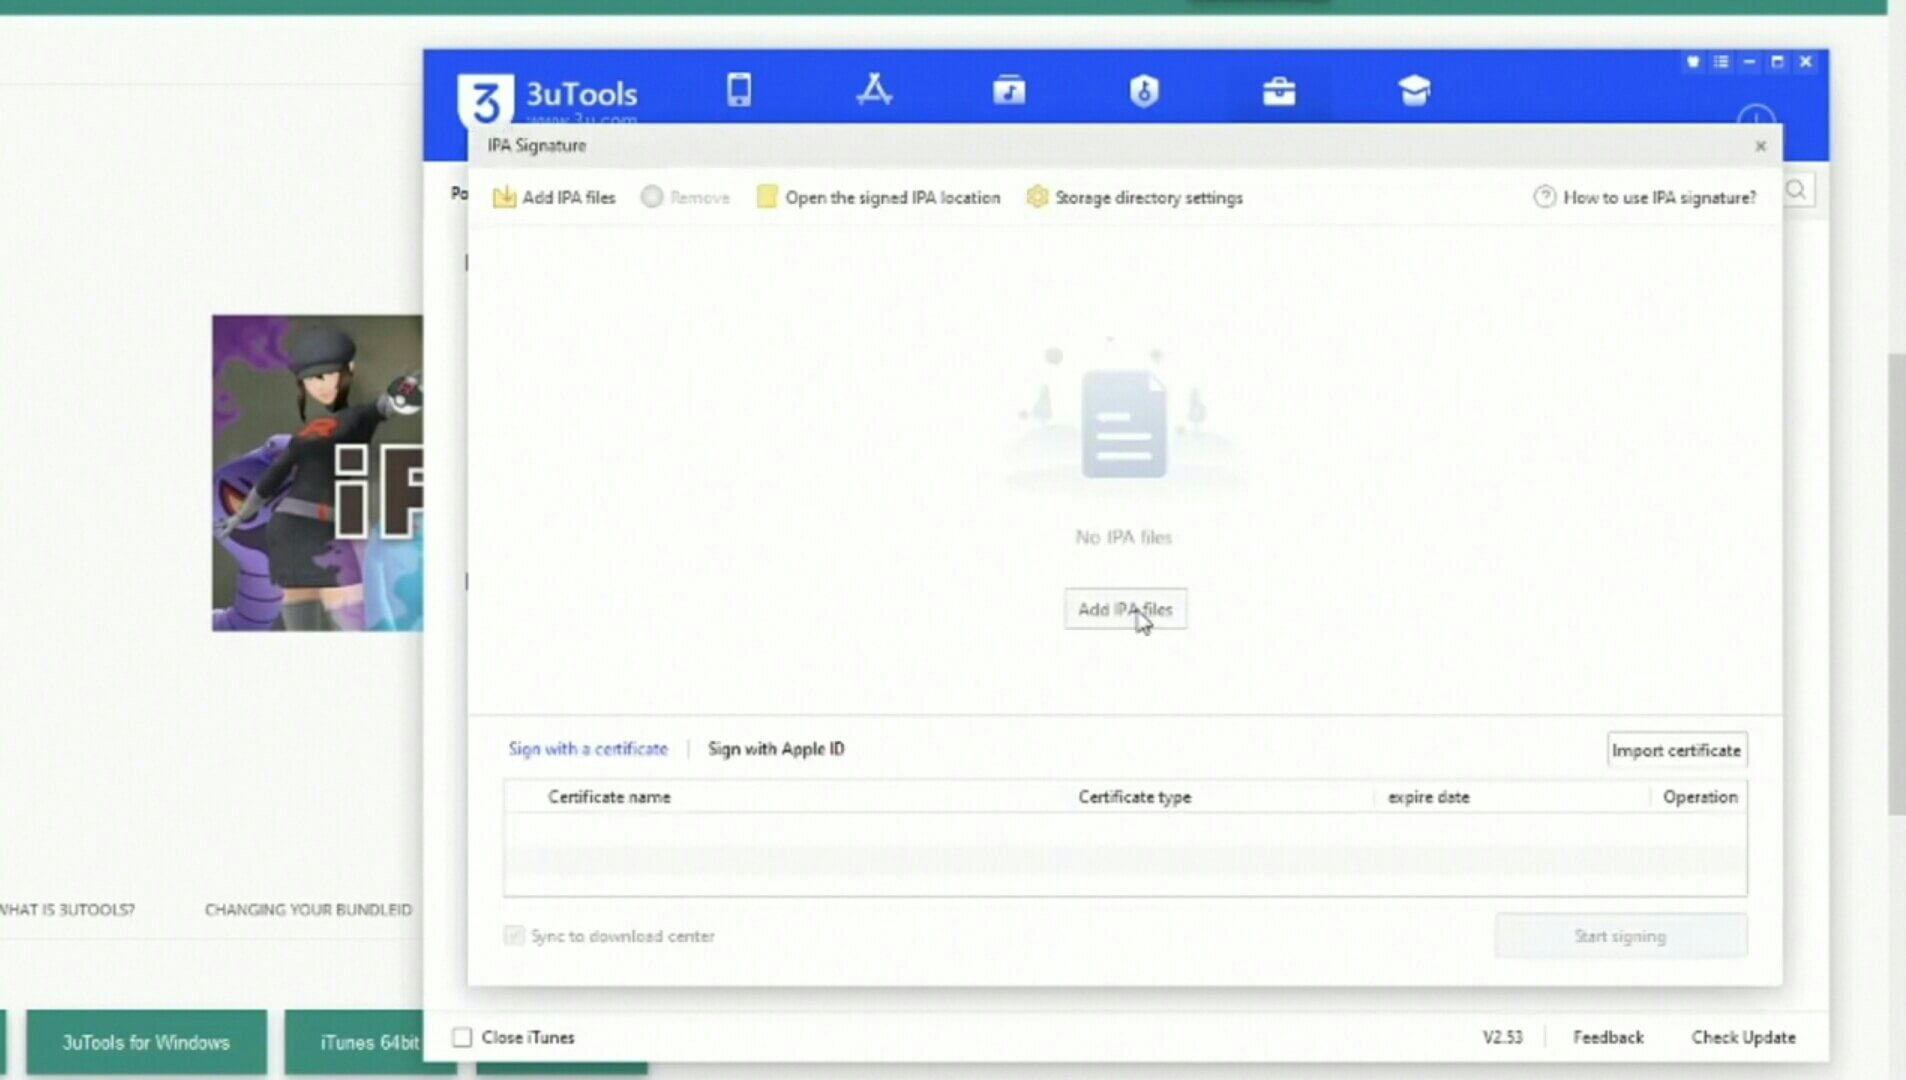
Task: Click the expire date column header
Action: (x=1428, y=797)
